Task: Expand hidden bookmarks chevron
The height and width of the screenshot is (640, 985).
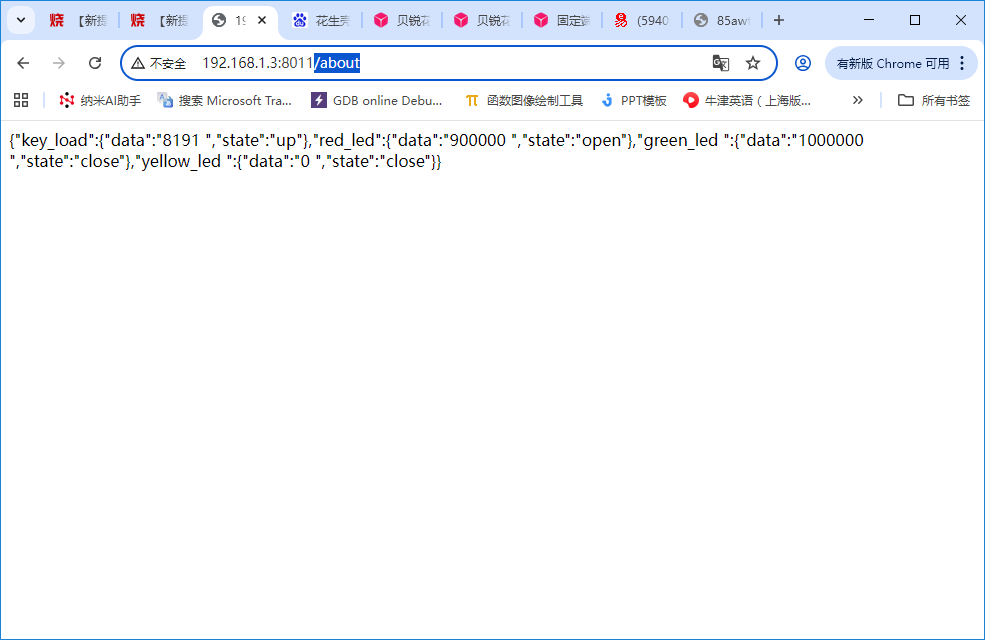Action: 857,100
